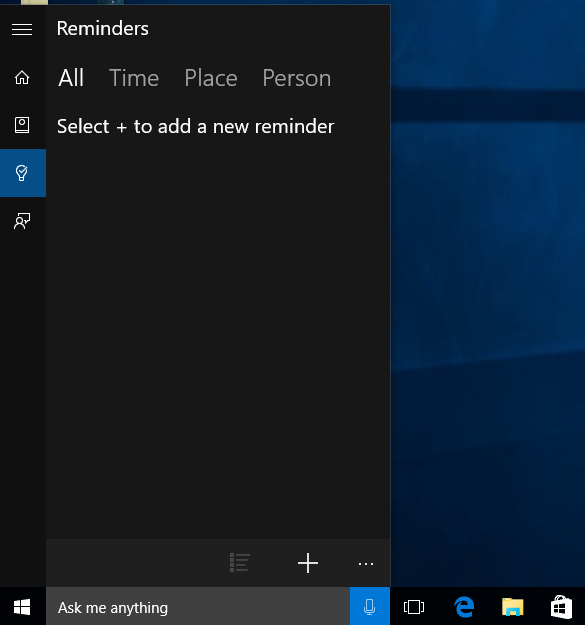This screenshot has height=625, width=585.
Task: Open File Explorer from taskbar
Action: point(512,607)
